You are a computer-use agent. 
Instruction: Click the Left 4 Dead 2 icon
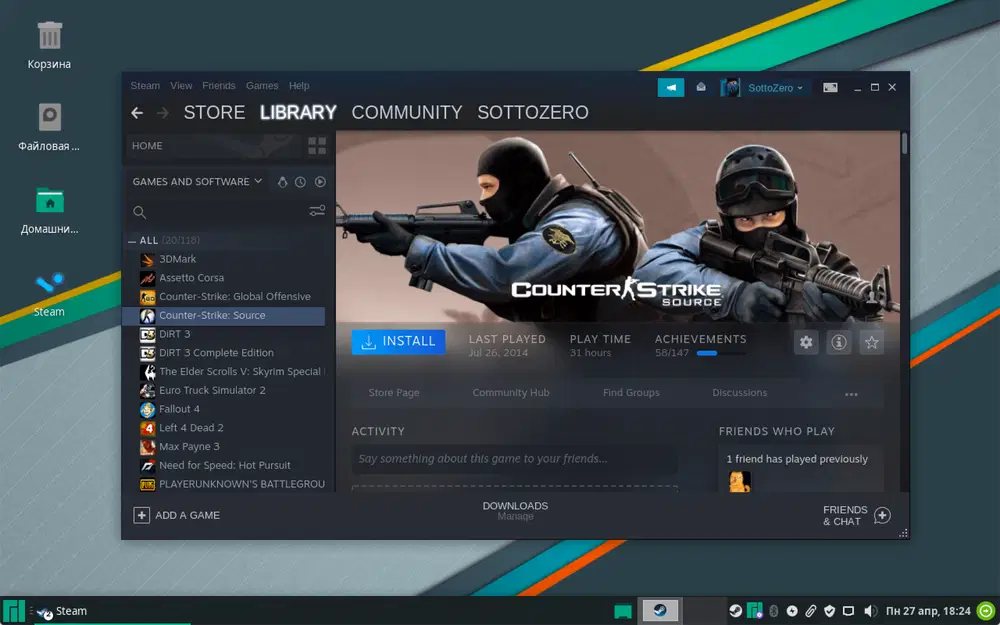pyautogui.click(x=147, y=428)
